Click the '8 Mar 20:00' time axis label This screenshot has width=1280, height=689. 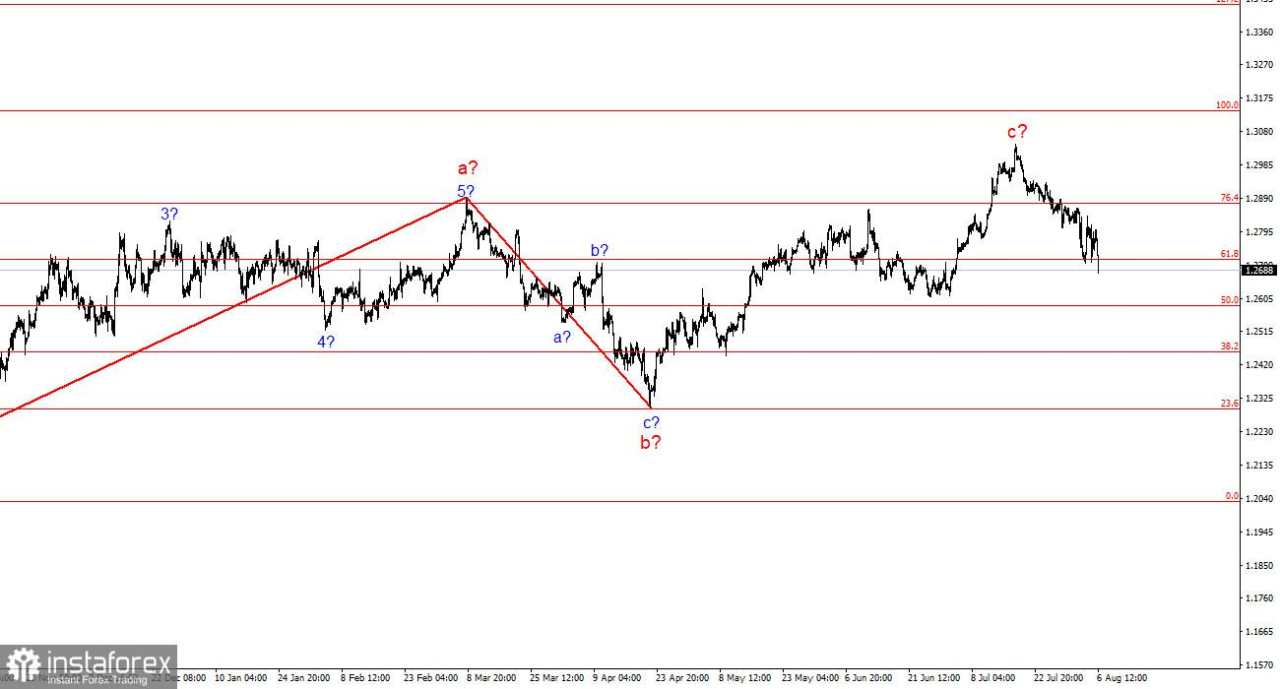click(490, 677)
